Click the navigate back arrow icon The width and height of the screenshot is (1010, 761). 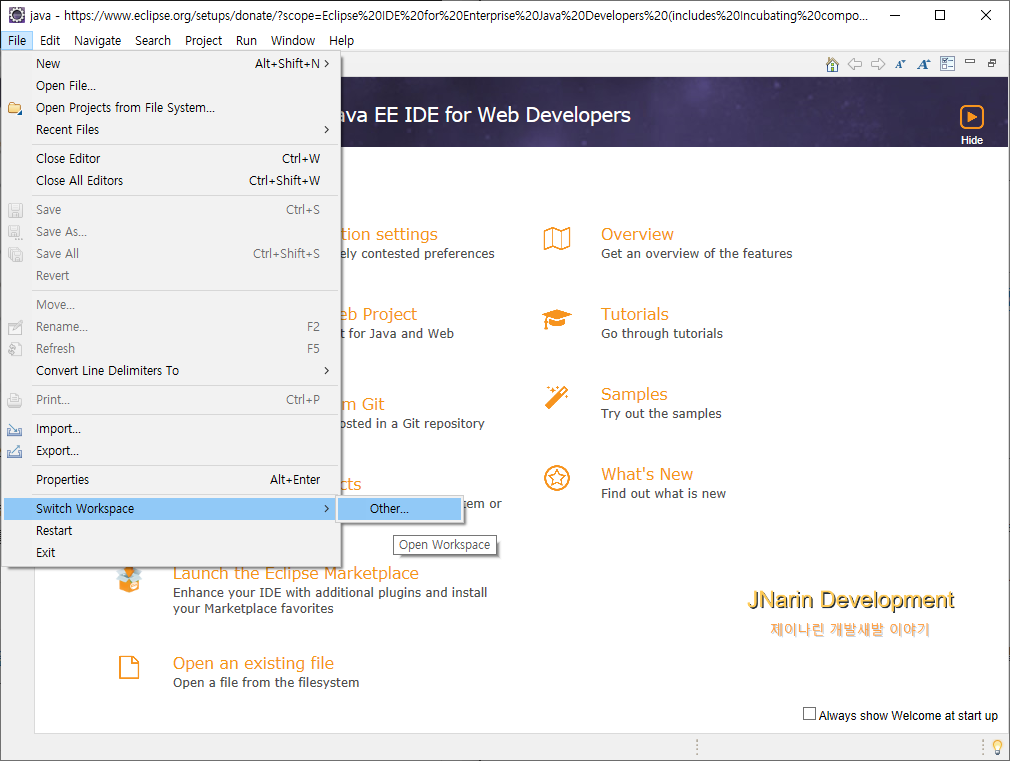[x=855, y=64]
